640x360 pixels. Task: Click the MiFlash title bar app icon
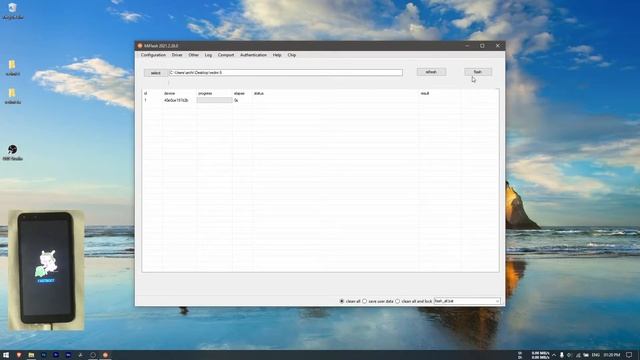140,46
